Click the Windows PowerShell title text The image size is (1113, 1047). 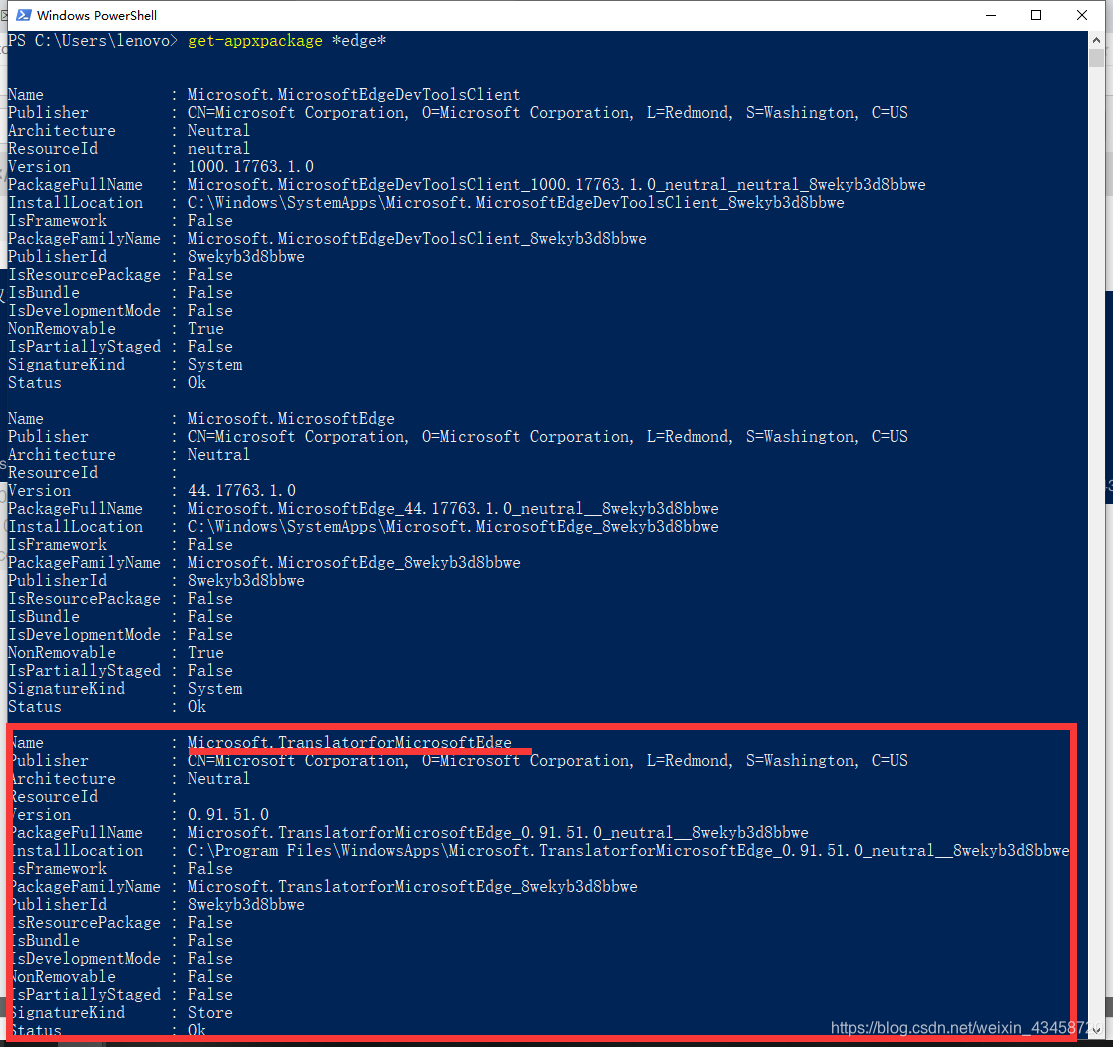click(x=97, y=15)
